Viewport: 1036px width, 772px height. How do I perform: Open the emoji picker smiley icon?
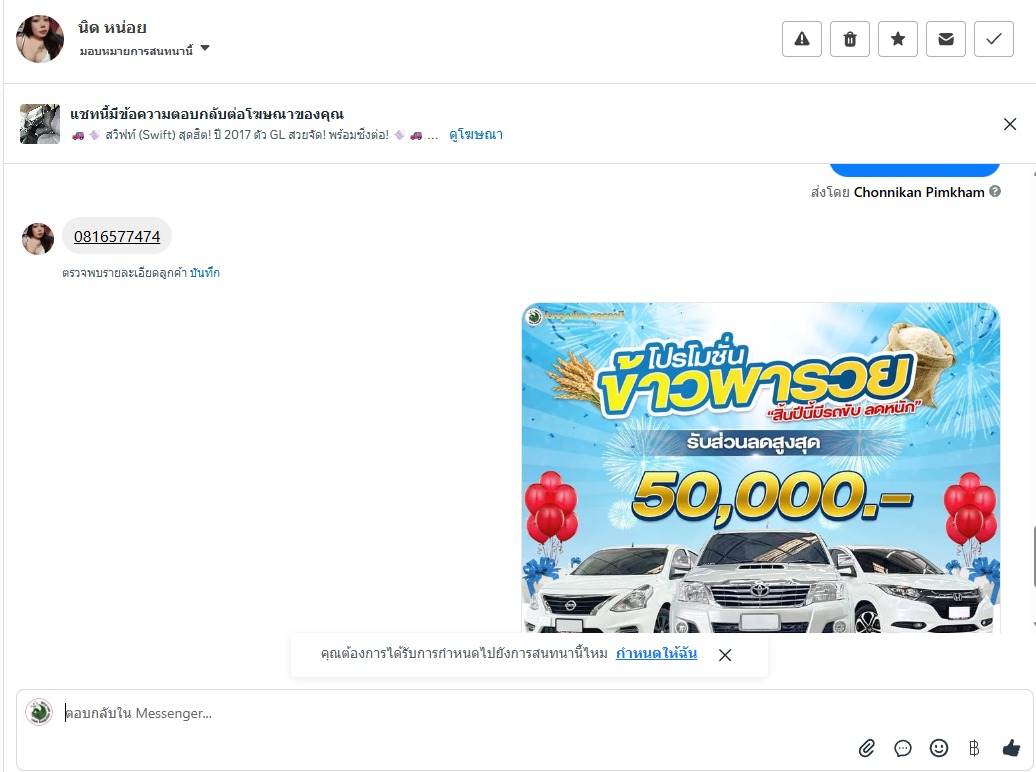(x=938, y=748)
